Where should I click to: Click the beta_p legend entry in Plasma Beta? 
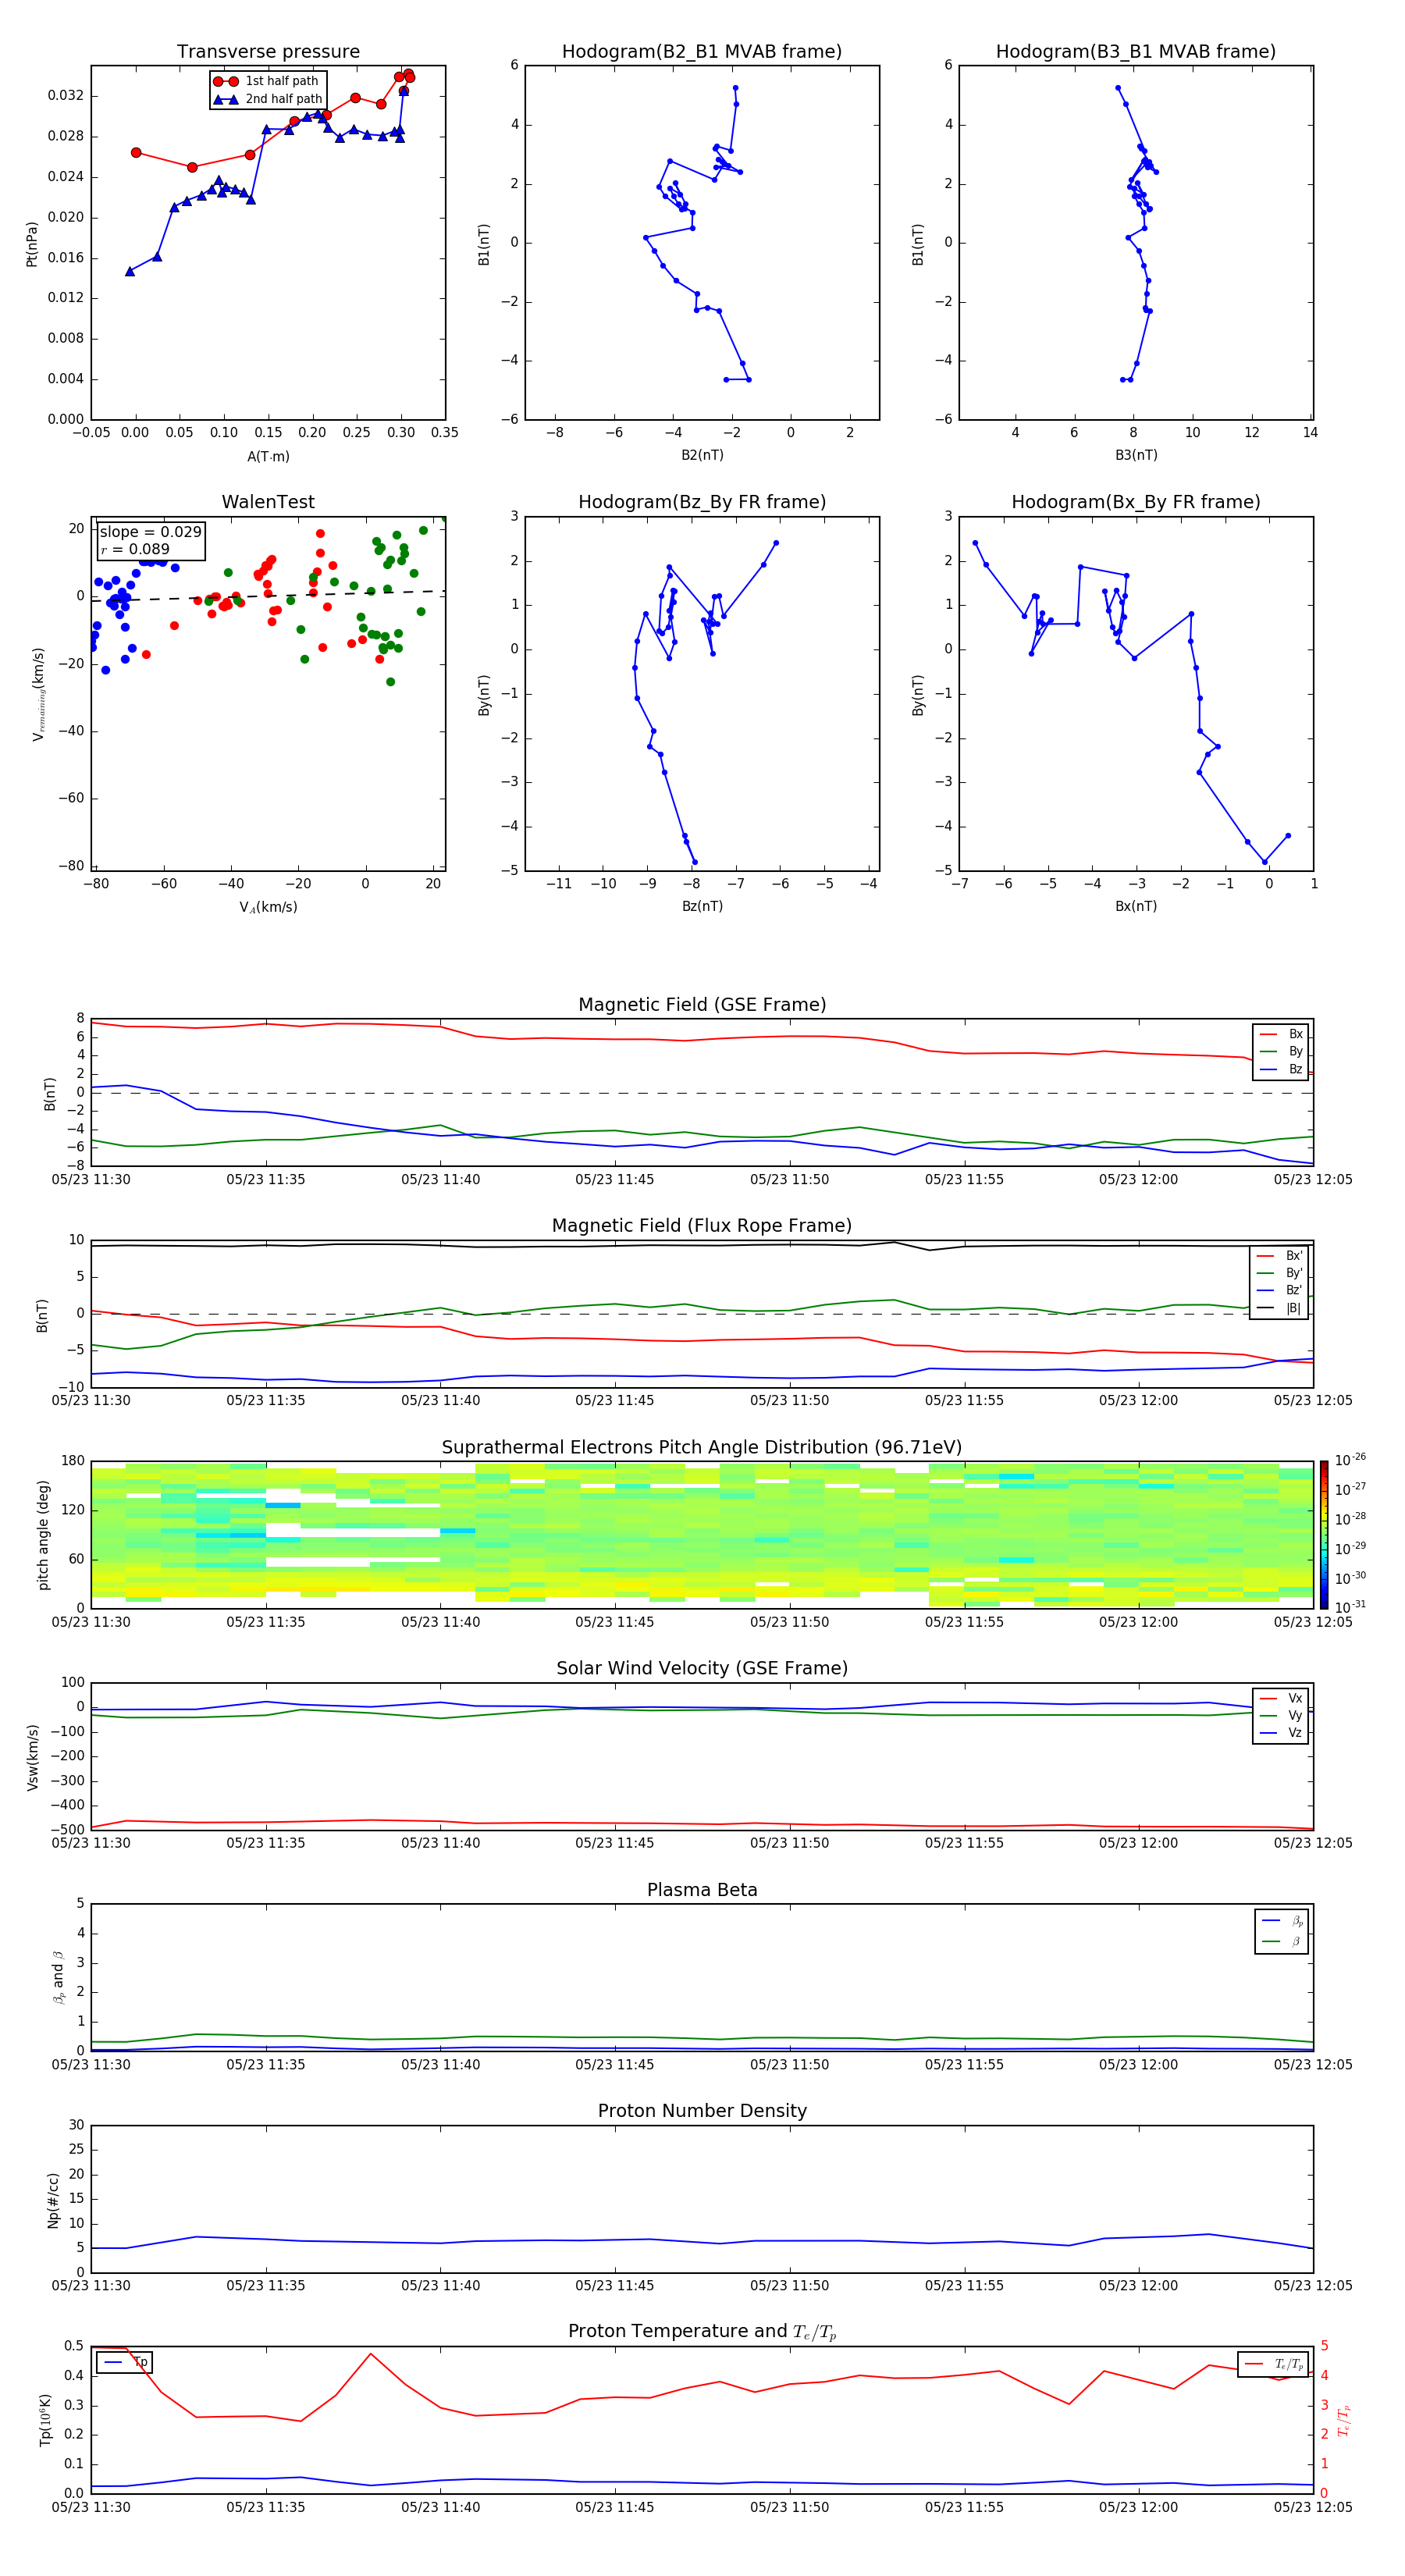pos(1283,1921)
